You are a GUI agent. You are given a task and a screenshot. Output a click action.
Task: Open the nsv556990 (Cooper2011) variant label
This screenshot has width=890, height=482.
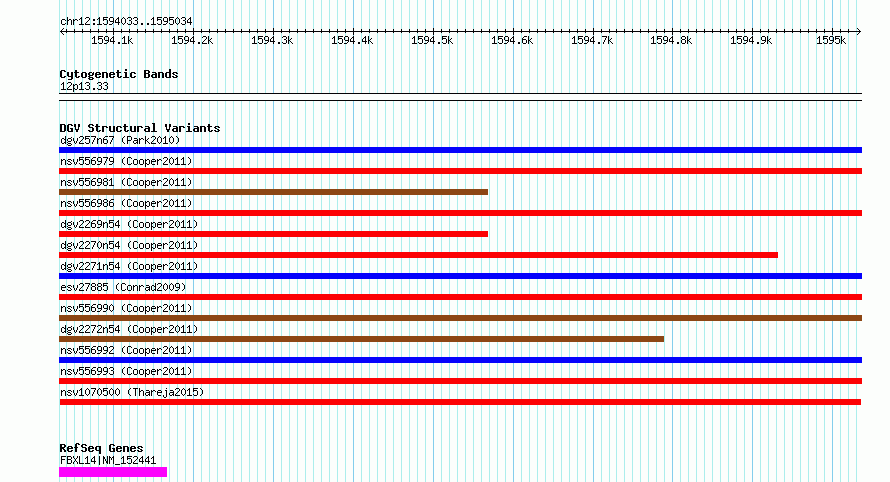(x=126, y=308)
